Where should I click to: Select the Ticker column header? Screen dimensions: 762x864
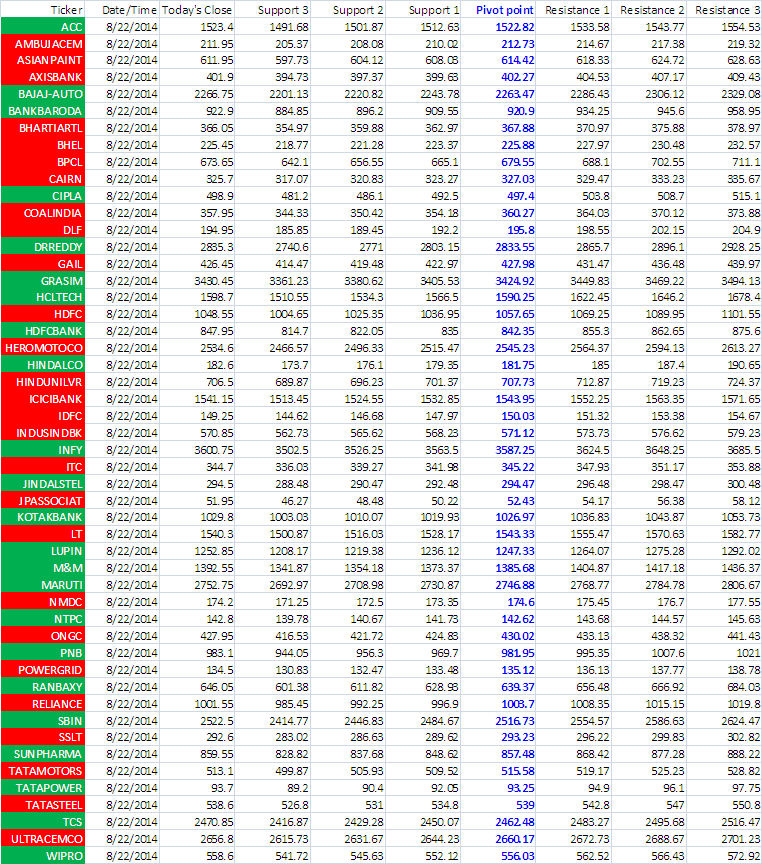[x=43, y=9]
